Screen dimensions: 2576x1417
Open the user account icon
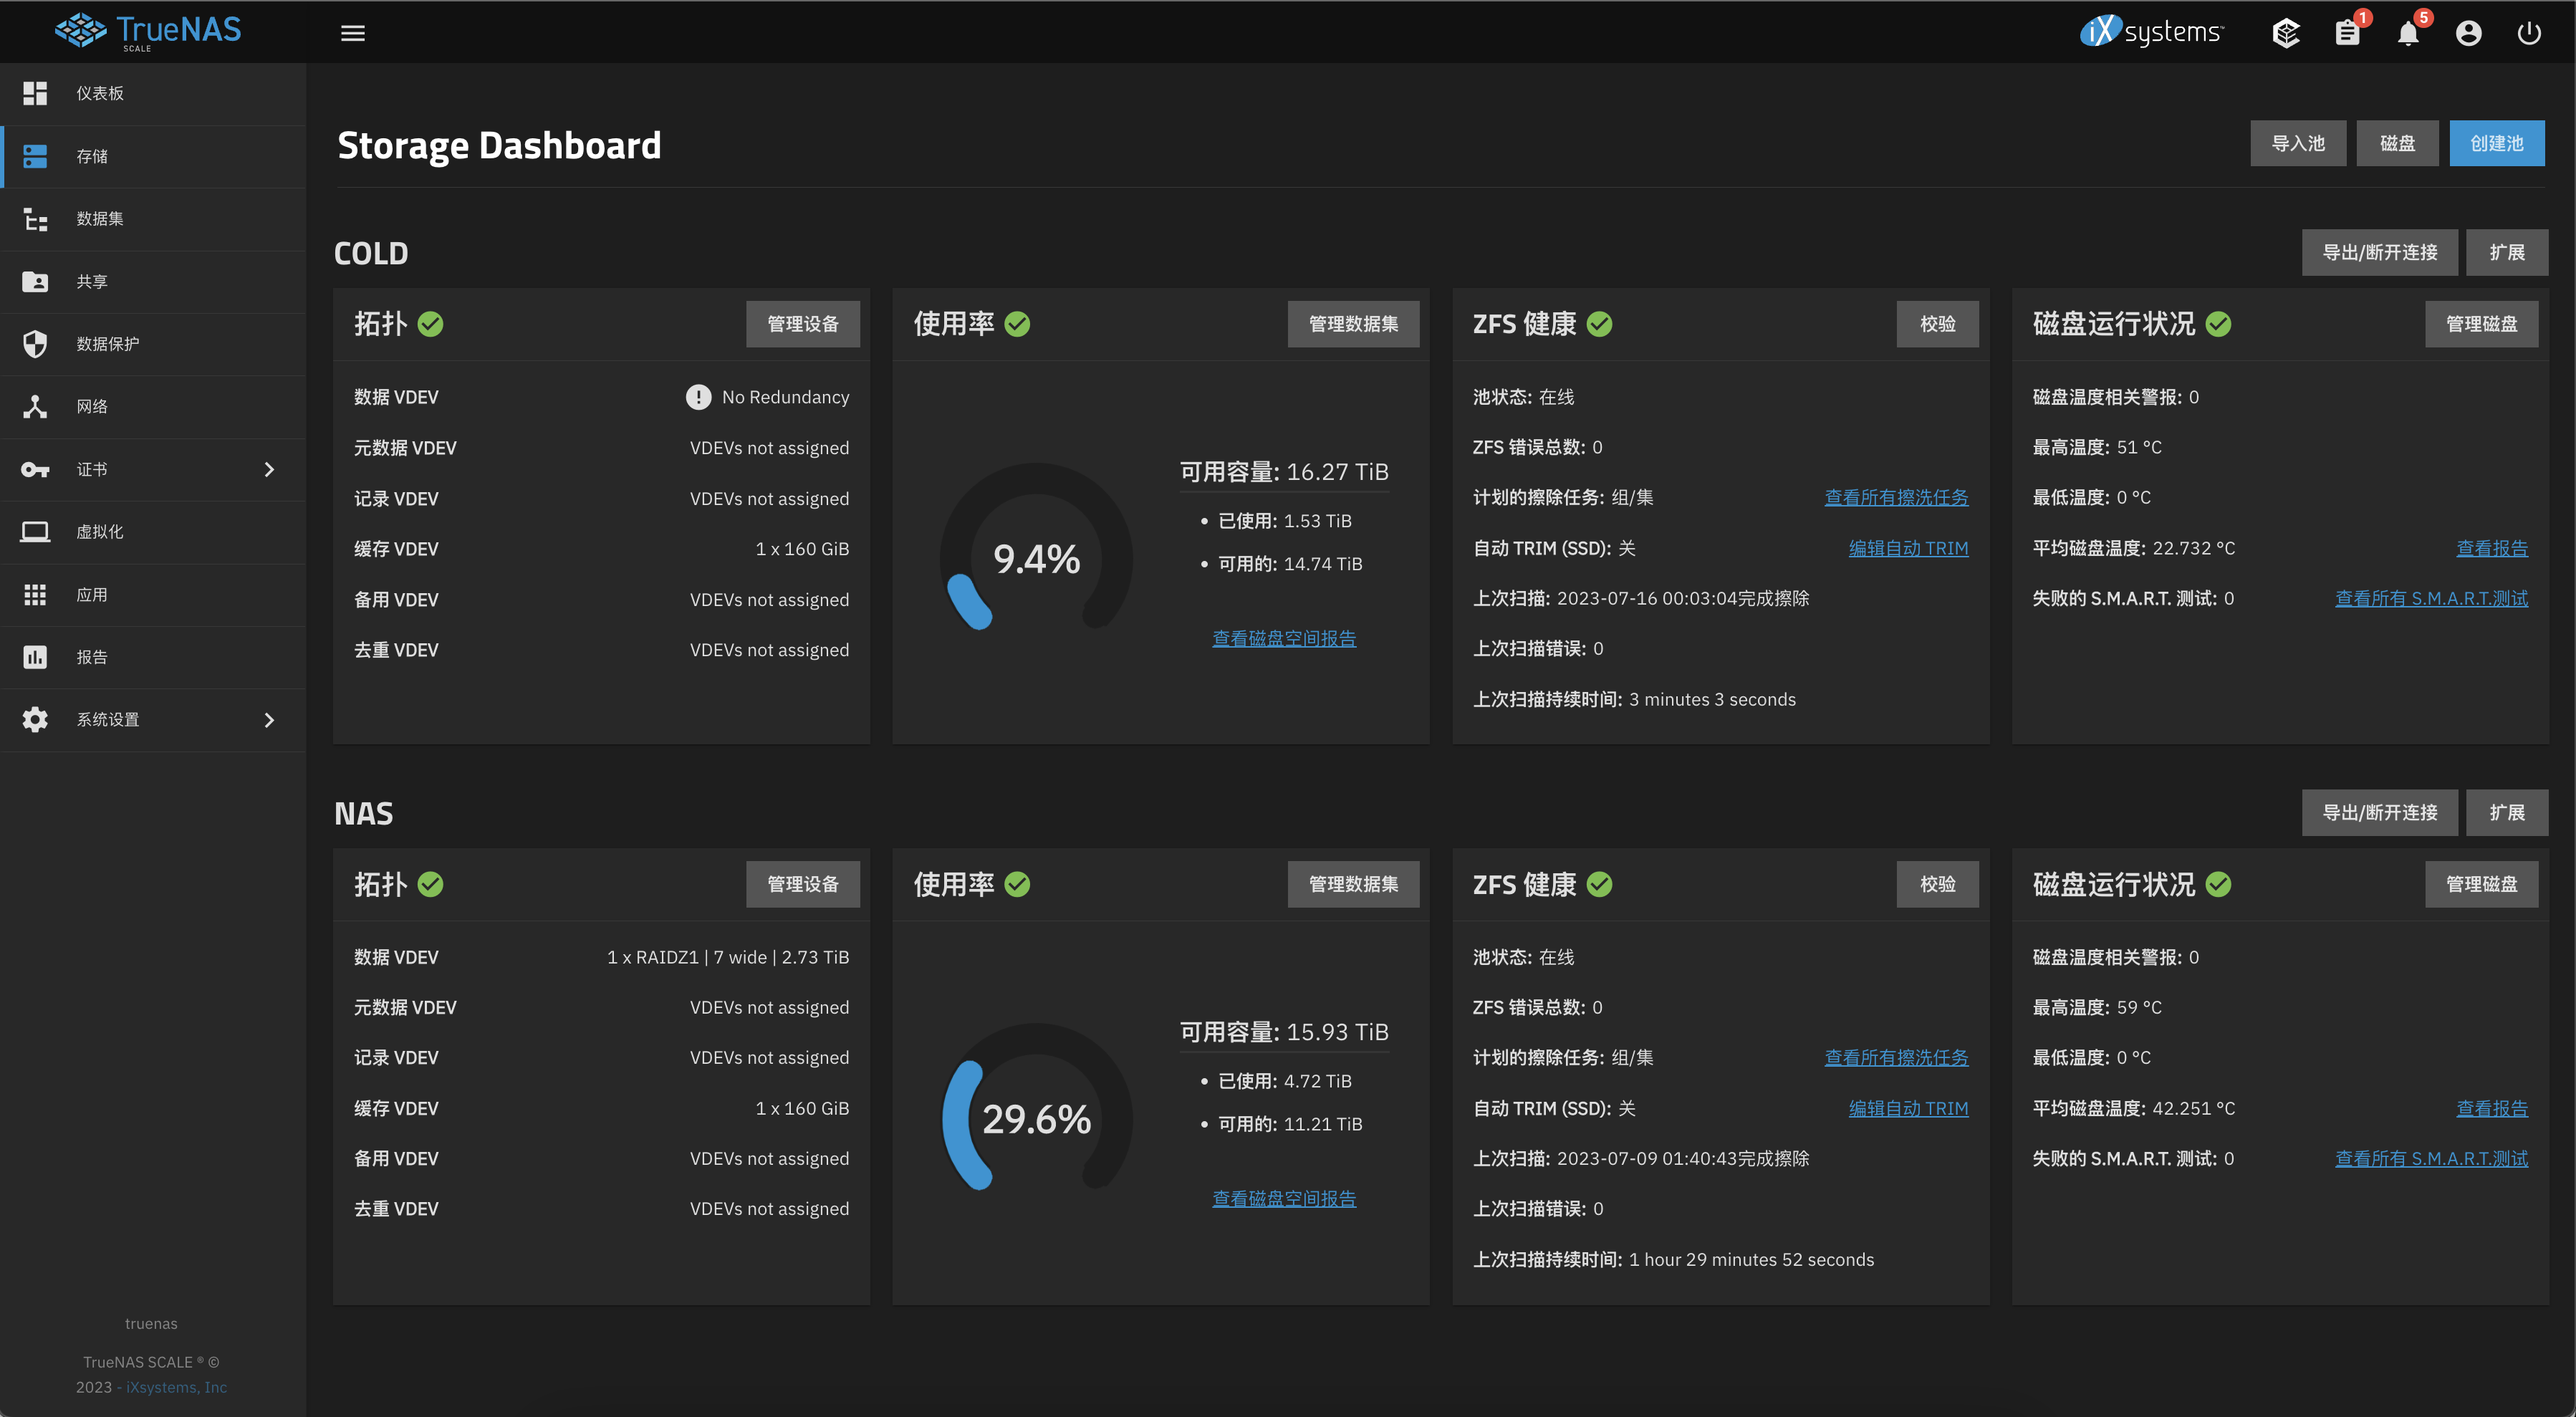[2469, 33]
